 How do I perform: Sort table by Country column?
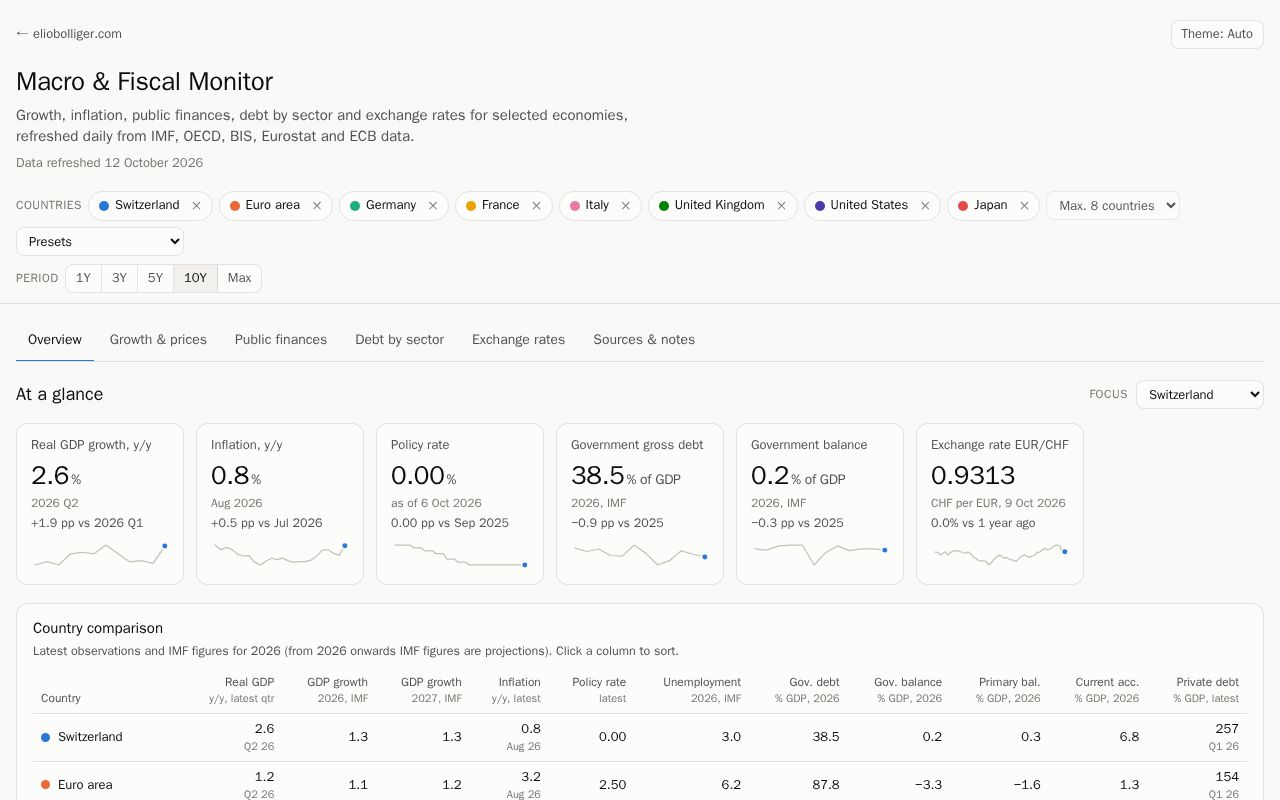(61, 698)
